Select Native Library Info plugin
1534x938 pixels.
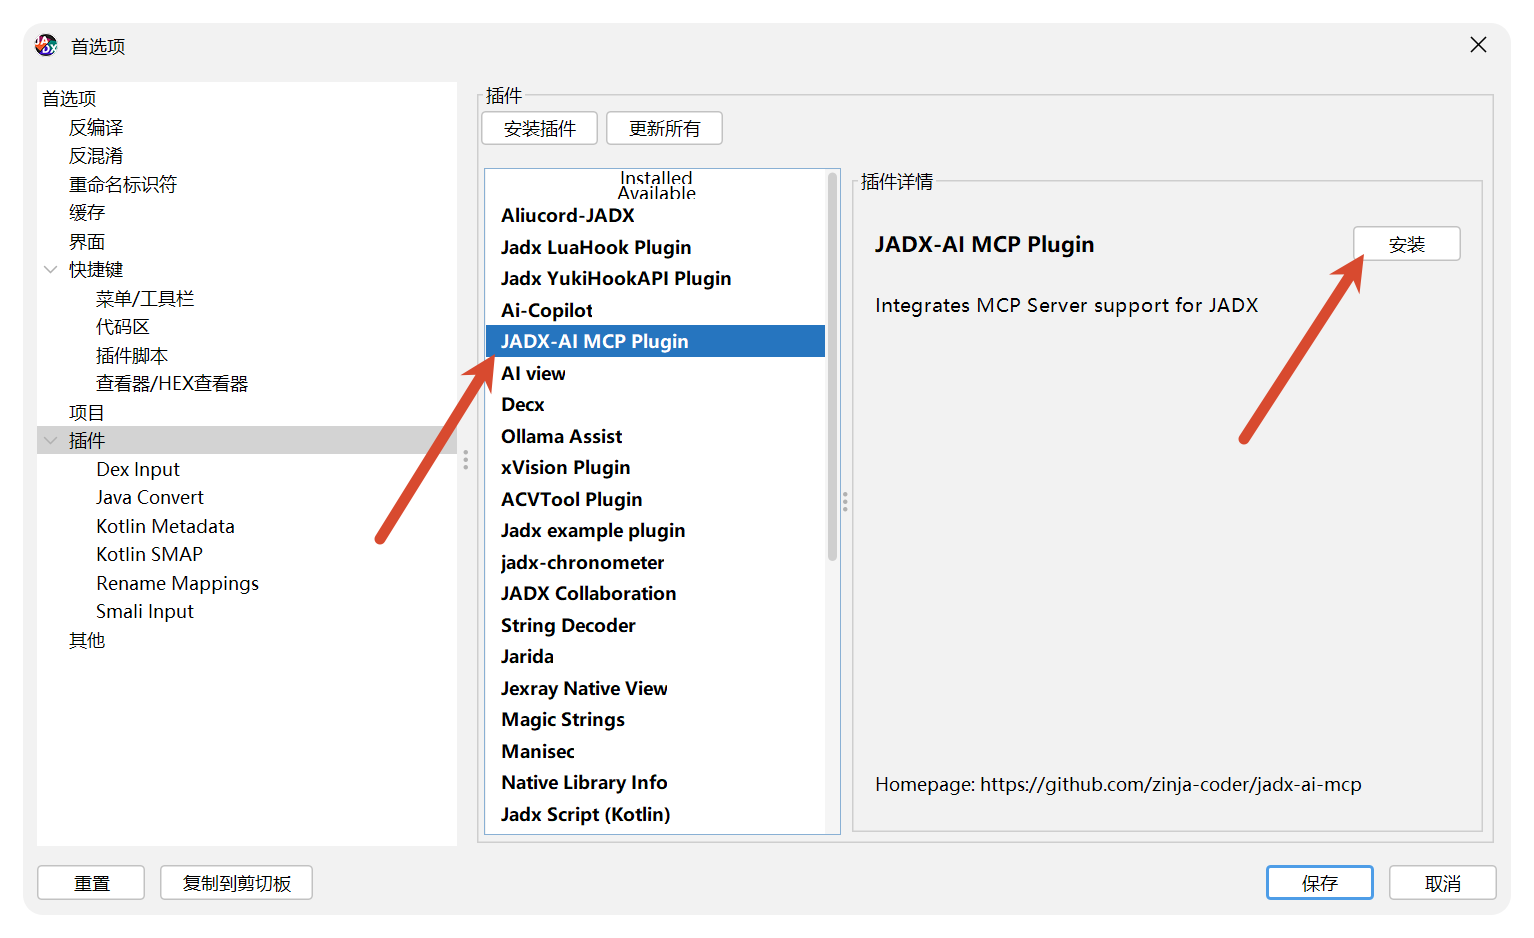[x=655, y=783]
